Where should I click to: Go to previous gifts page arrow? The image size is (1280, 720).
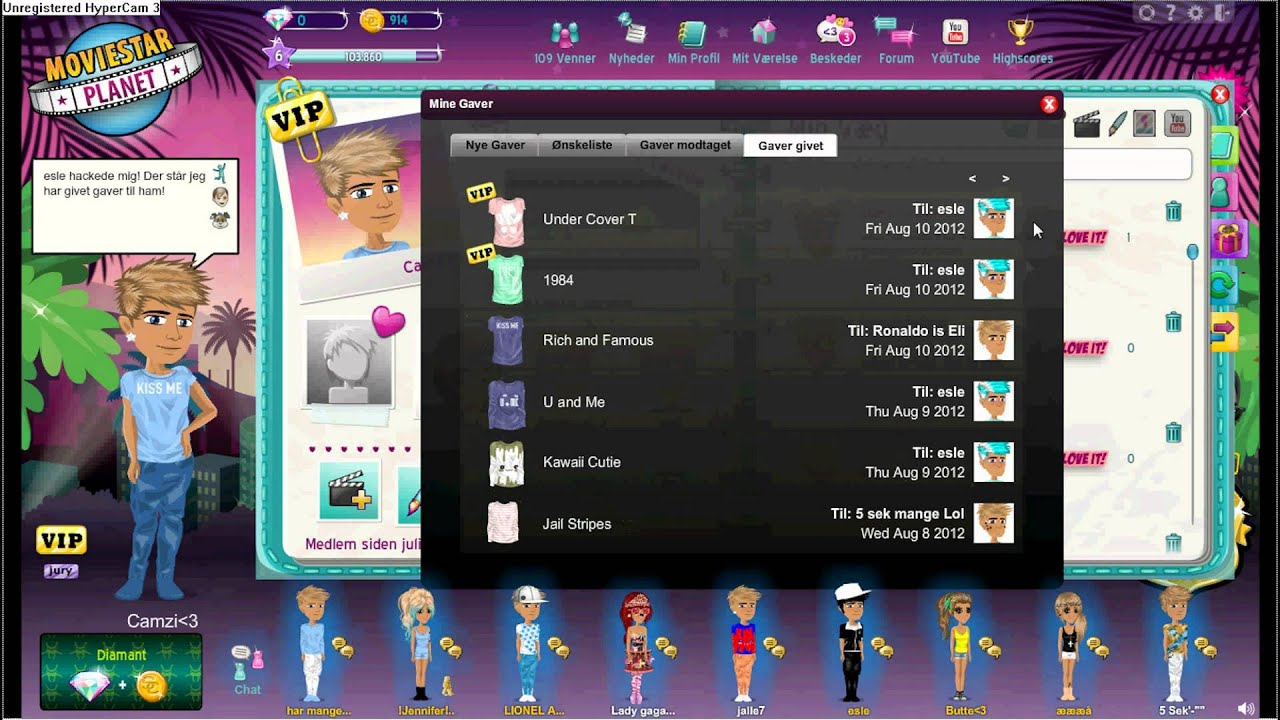coord(972,179)
